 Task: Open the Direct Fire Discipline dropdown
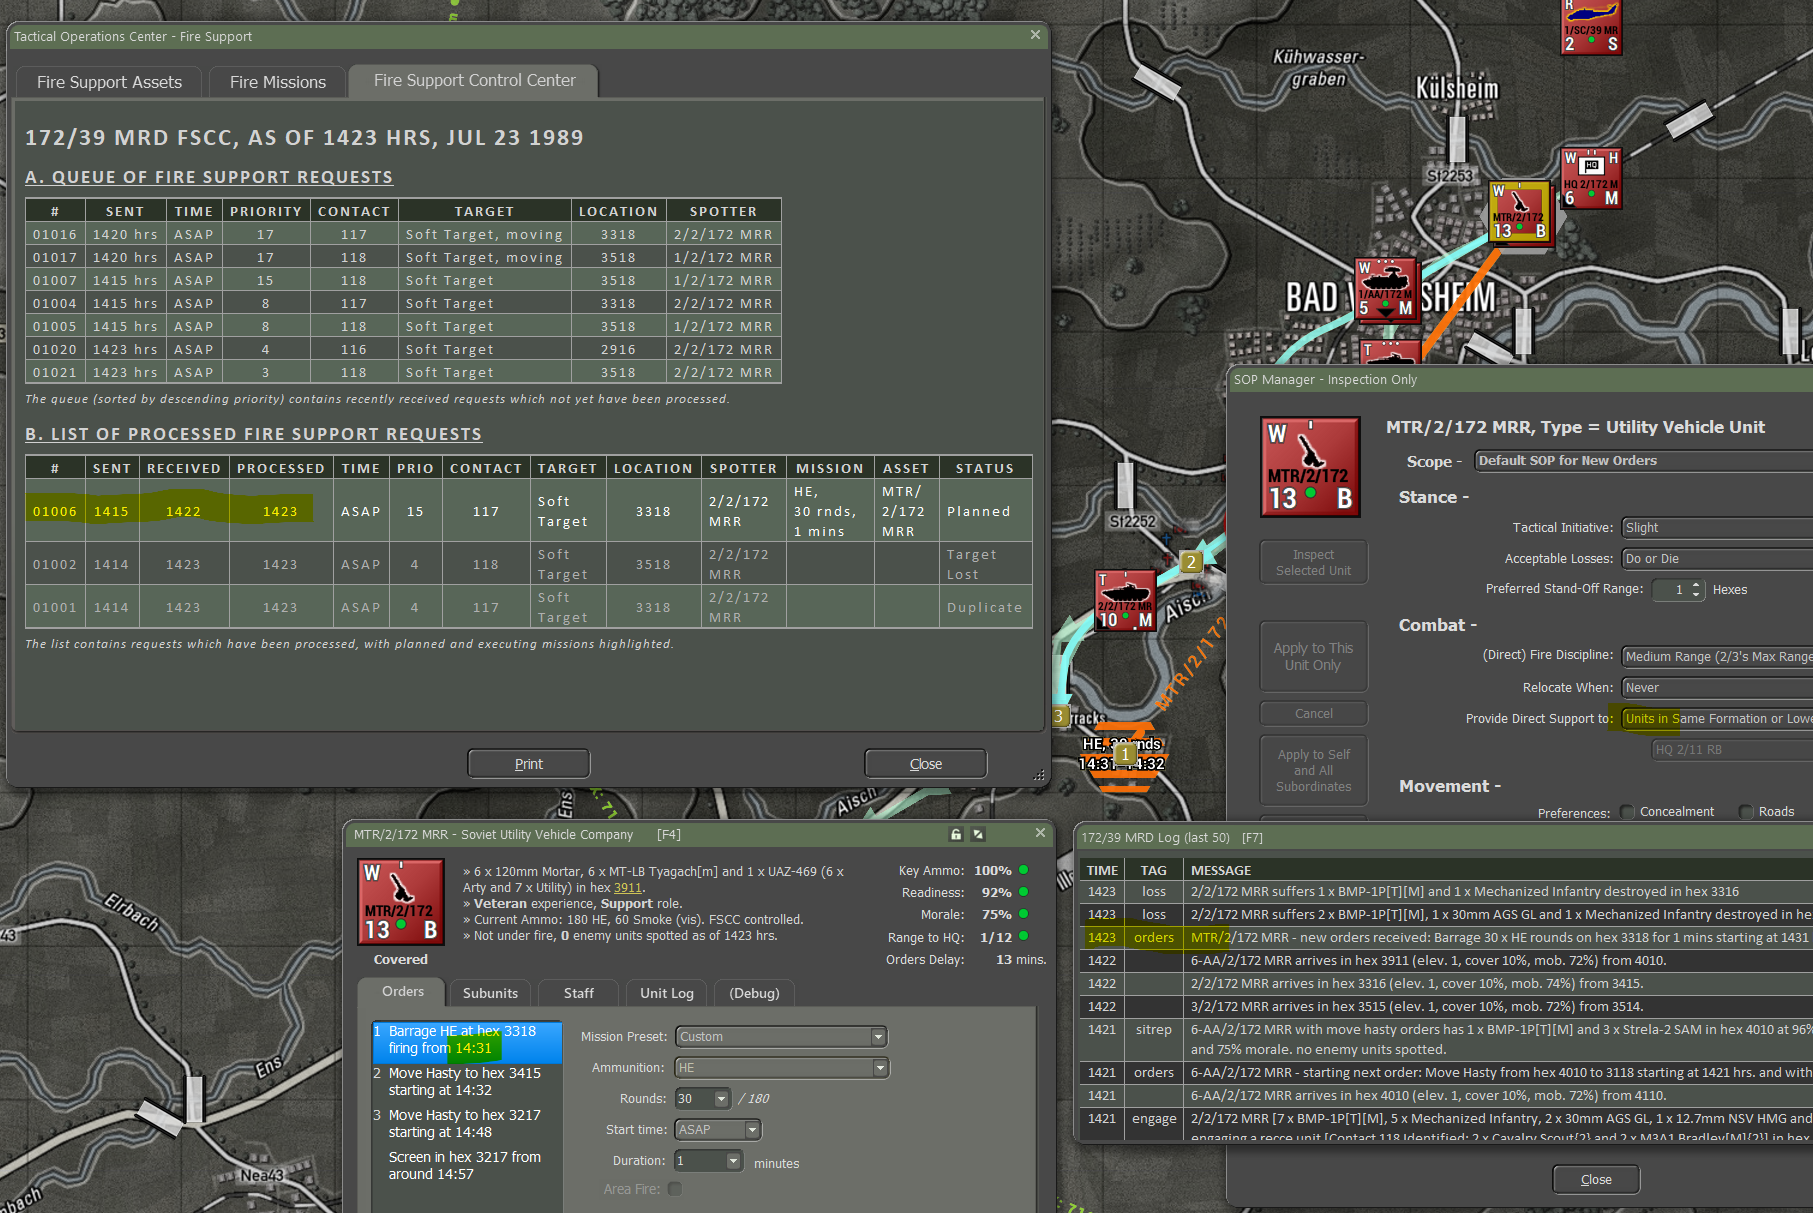[x=1717, y=657]
